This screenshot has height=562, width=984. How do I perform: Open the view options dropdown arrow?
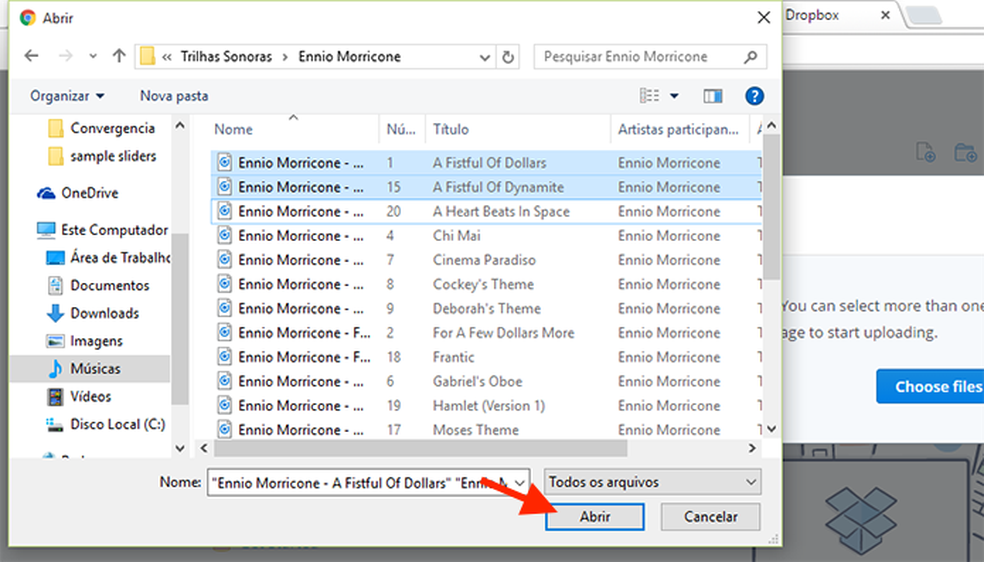(x=674, y=96)
